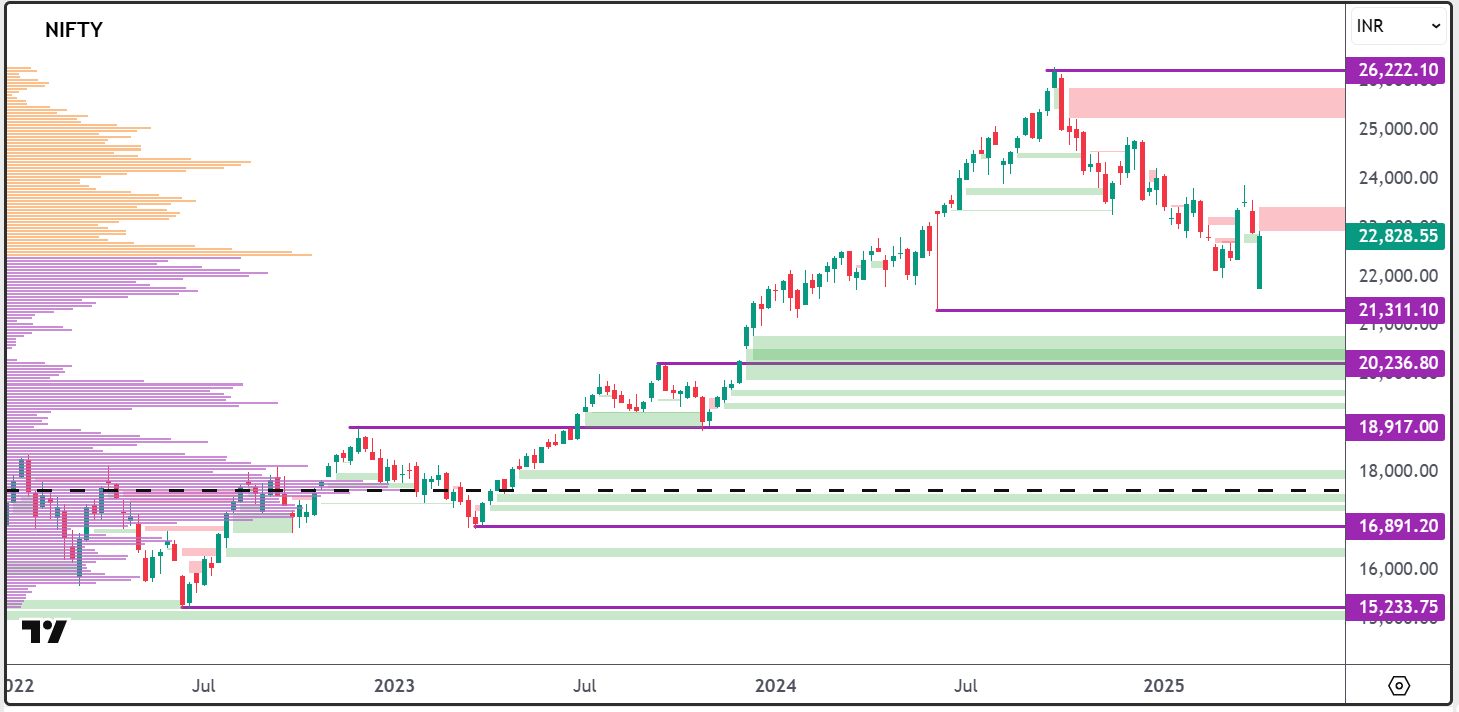Select the current price label 22,828.55

pos(1398,236)
